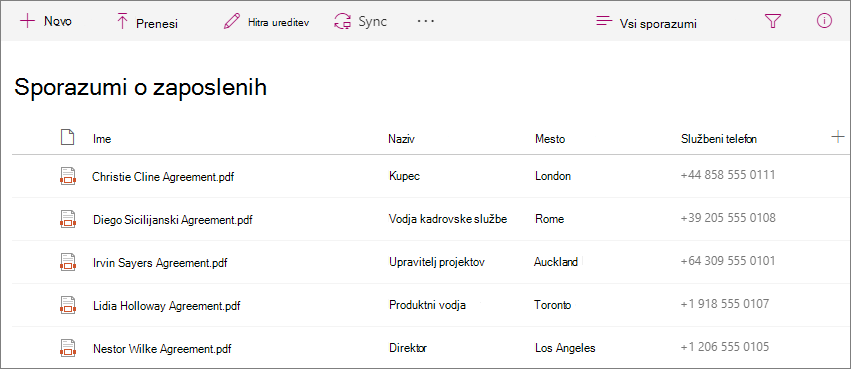Click the Prenesi upload arrow icon

coord(122,22)
